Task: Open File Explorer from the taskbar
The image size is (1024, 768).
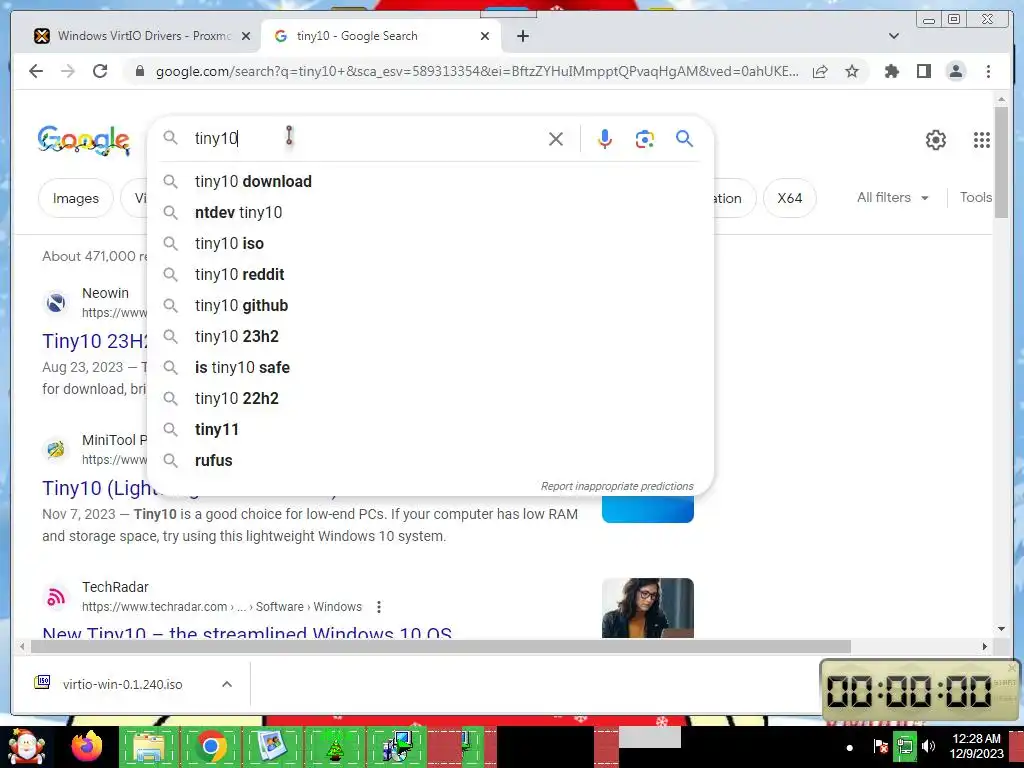Action: [149, 746]
